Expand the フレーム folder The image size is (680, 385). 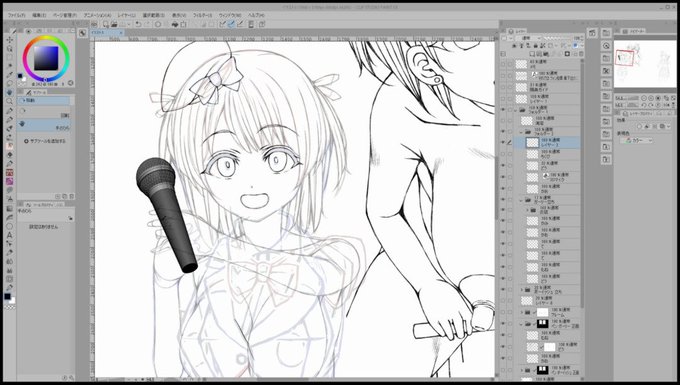point(522,312)
